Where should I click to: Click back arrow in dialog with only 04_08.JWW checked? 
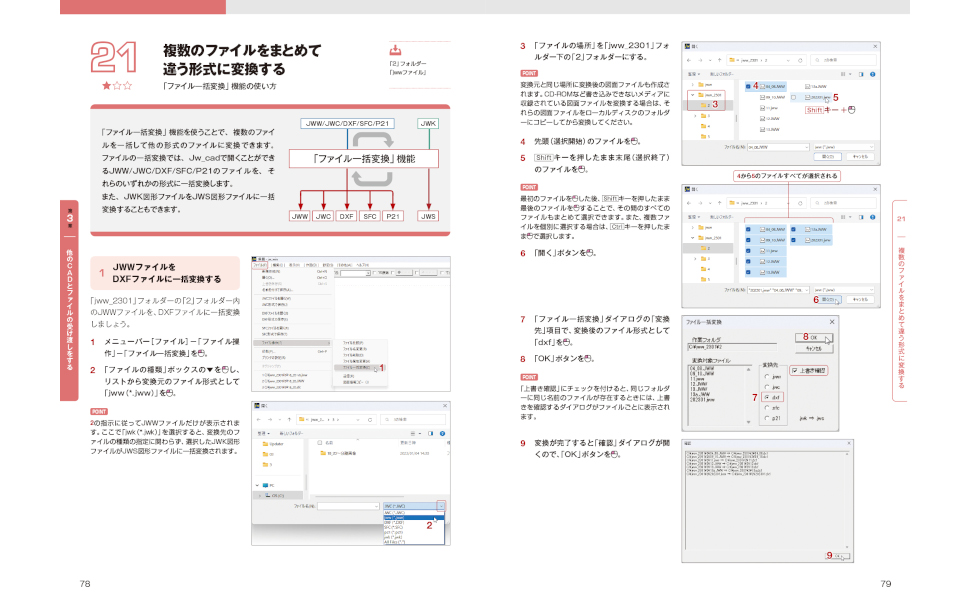[x=689, y=60]
